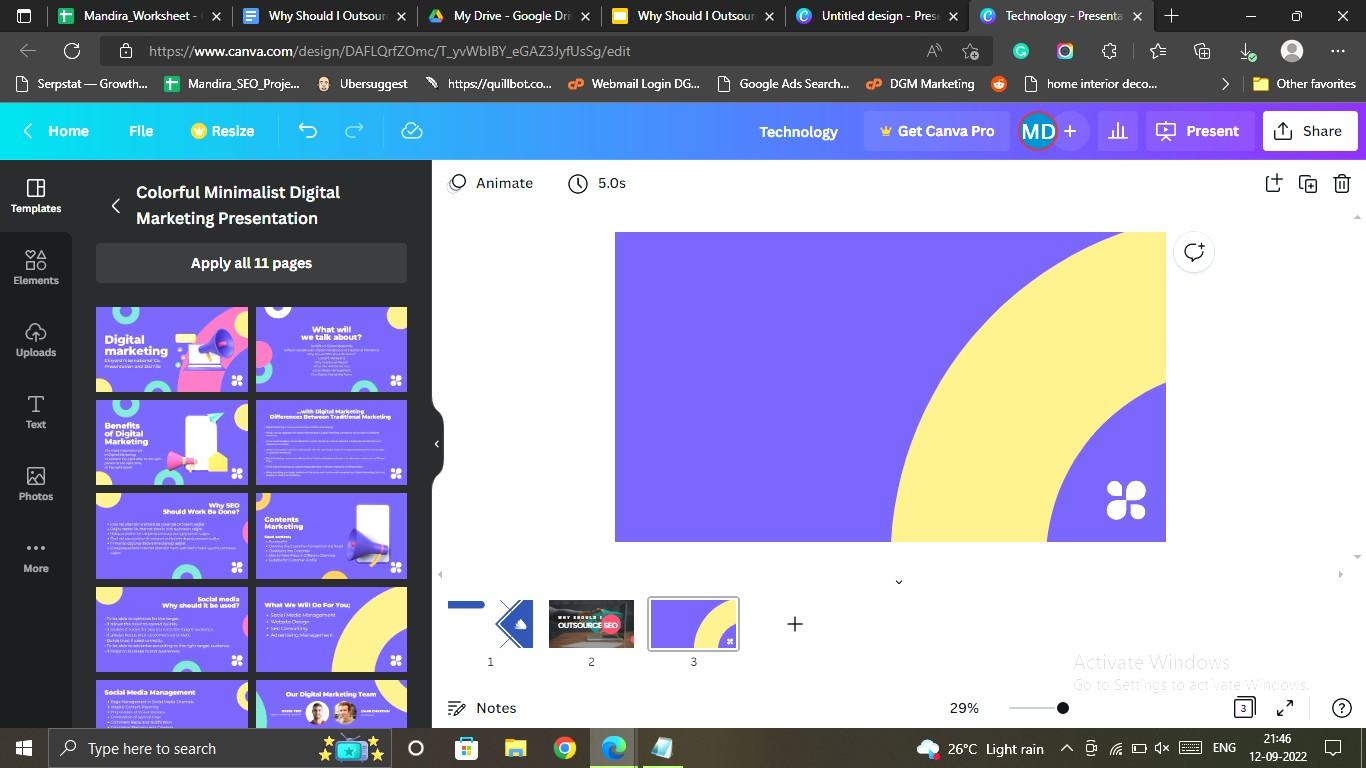The height and width of the screenshot is (768, 1366).
Task: Click the 29% zoom percentage
Action: 964,708
